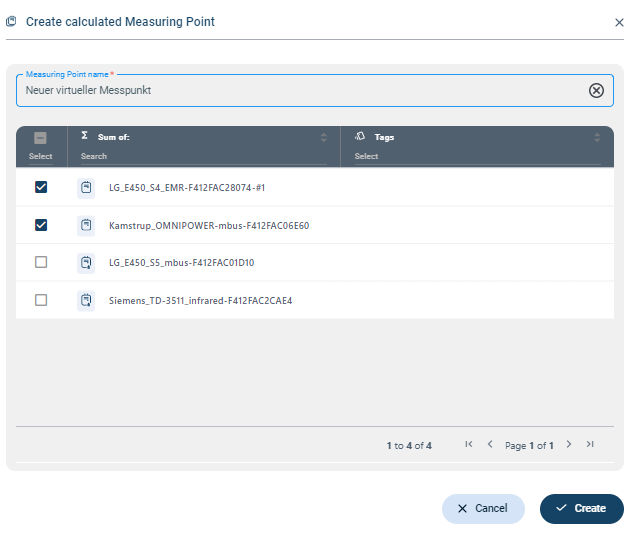Open the Select filter under the checkbox column

coord(41,156)
